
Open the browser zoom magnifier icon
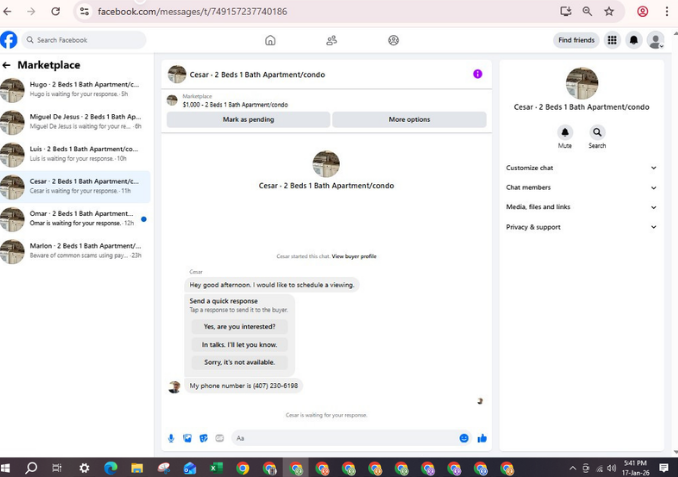coord(587,11)
